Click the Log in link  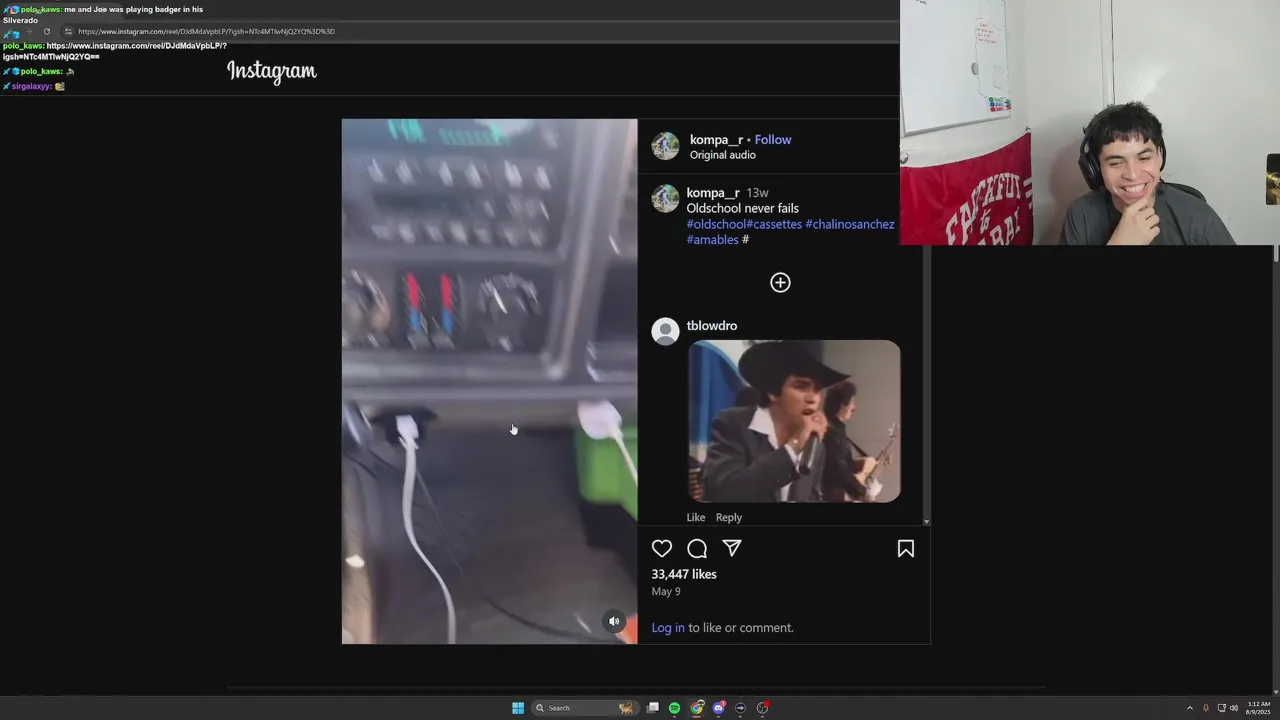click(668, 628)
